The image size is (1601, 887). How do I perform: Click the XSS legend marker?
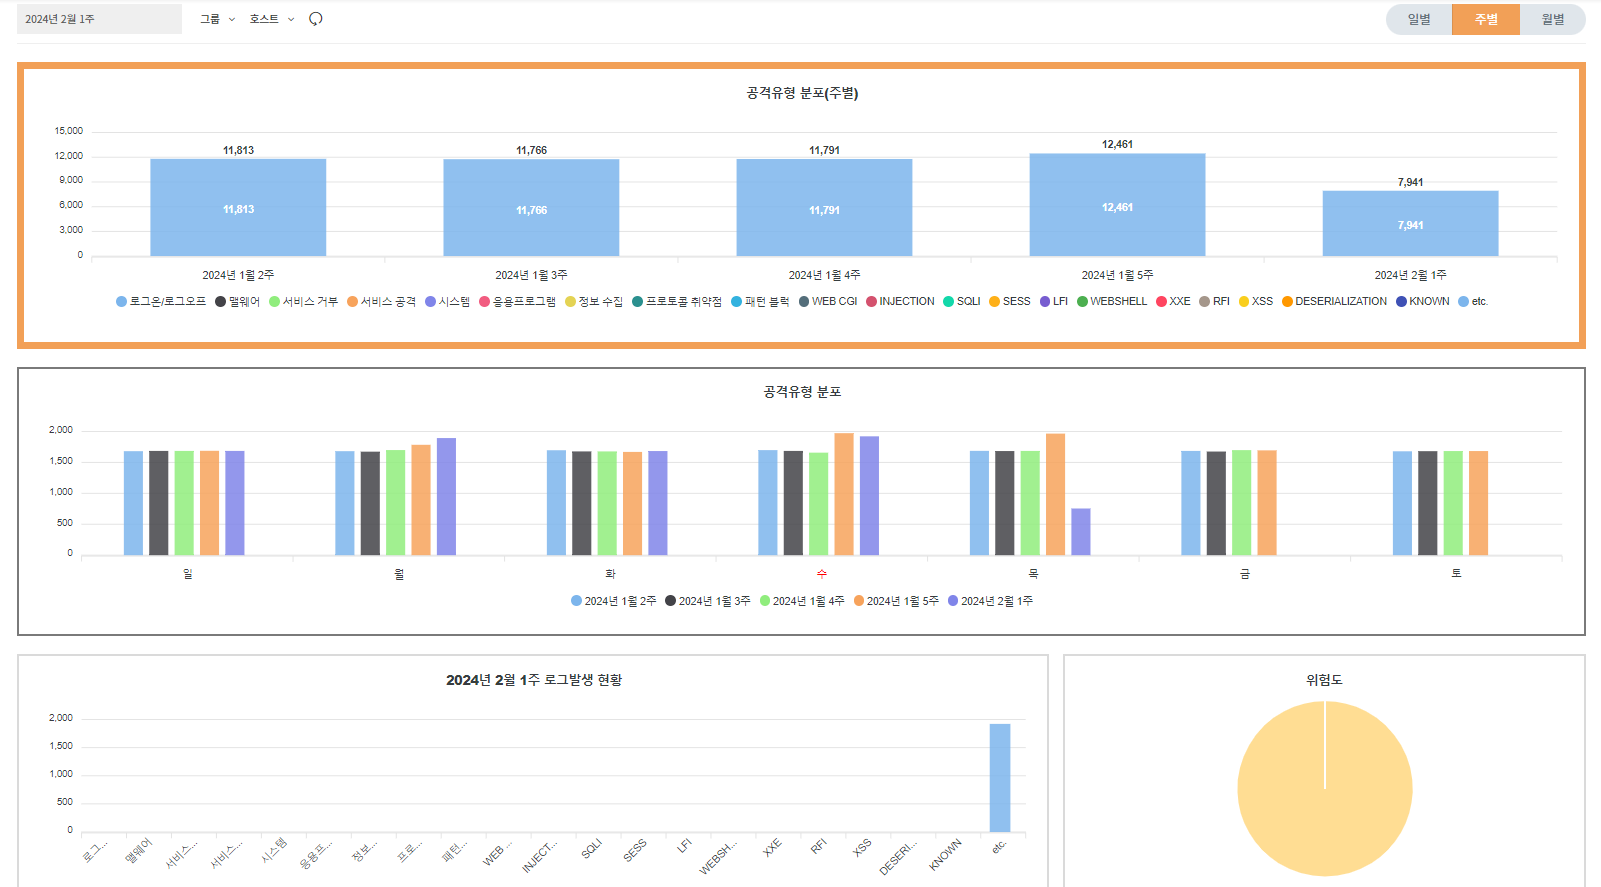(1244, 301)
